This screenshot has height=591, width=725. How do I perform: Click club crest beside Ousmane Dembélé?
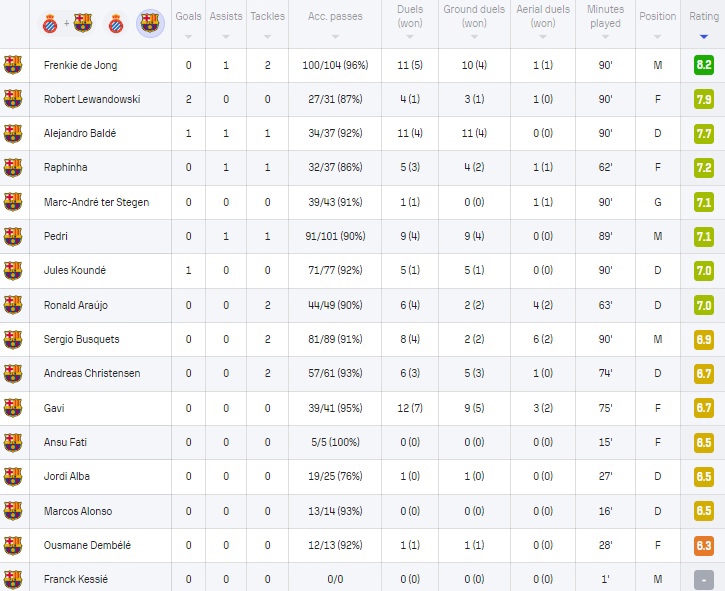click(13, 545)
